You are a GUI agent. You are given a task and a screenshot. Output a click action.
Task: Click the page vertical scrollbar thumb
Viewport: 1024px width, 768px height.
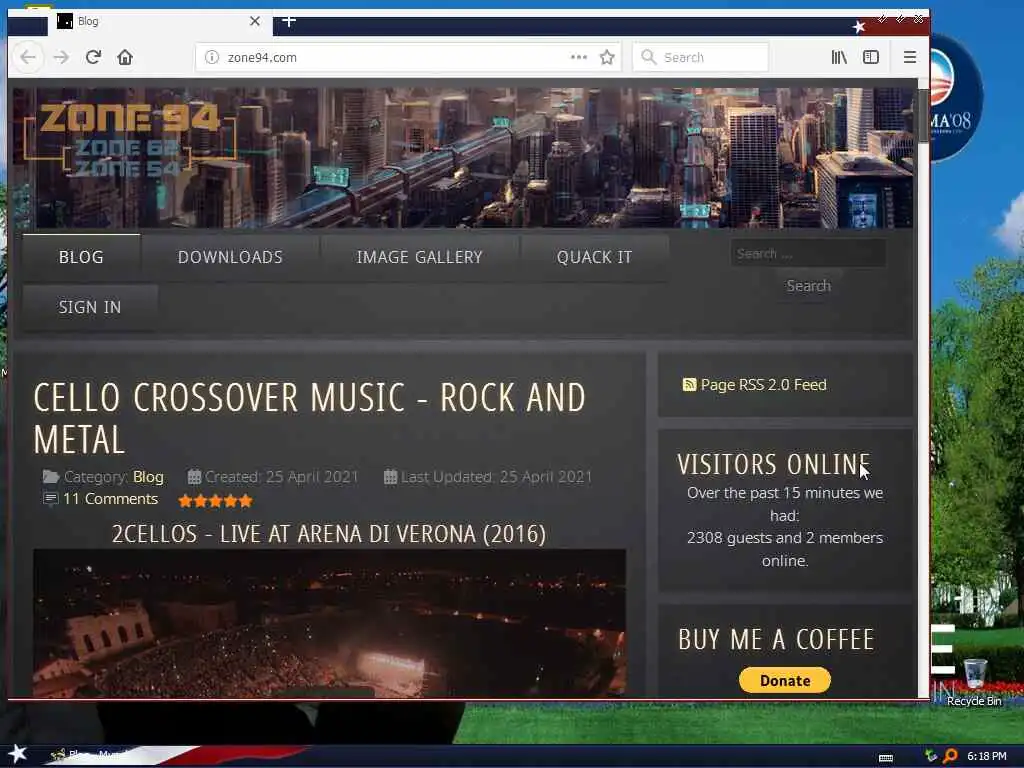[x=923, y=116]
